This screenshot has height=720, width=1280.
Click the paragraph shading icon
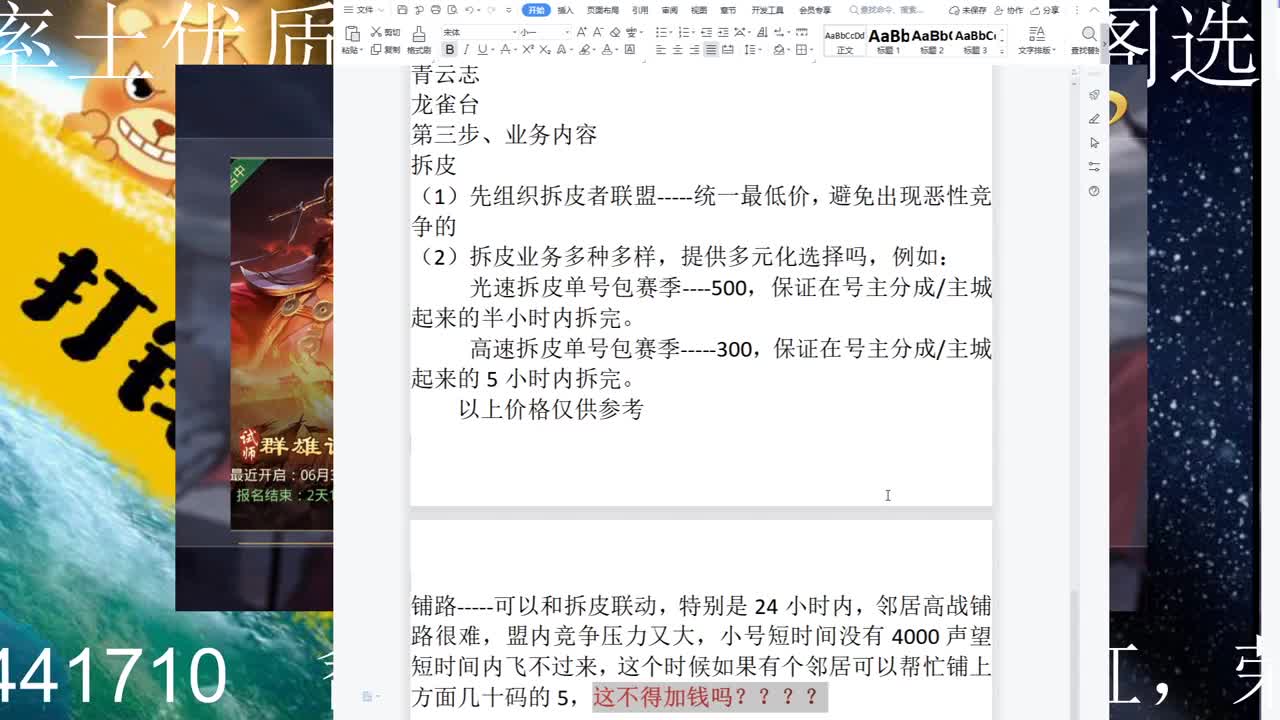pos(779,49)
